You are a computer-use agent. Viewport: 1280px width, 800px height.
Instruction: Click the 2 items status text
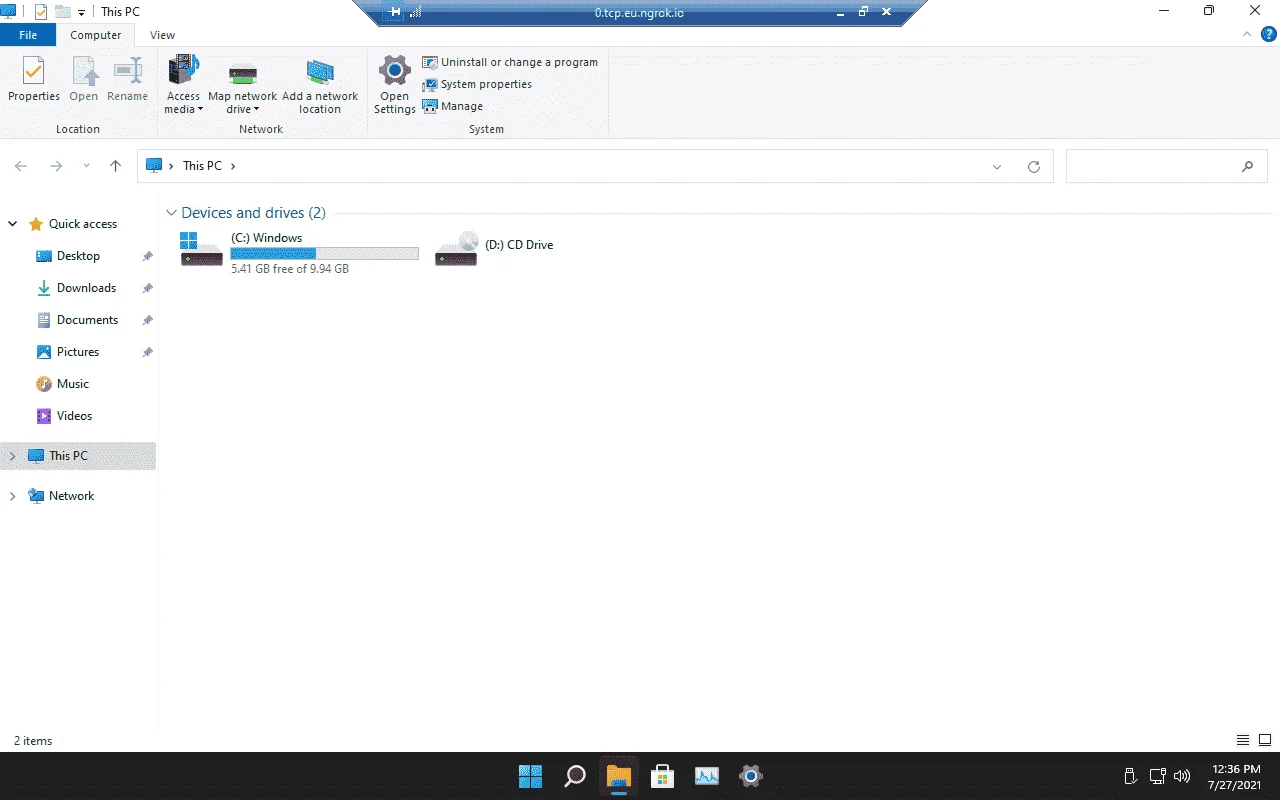33,741
